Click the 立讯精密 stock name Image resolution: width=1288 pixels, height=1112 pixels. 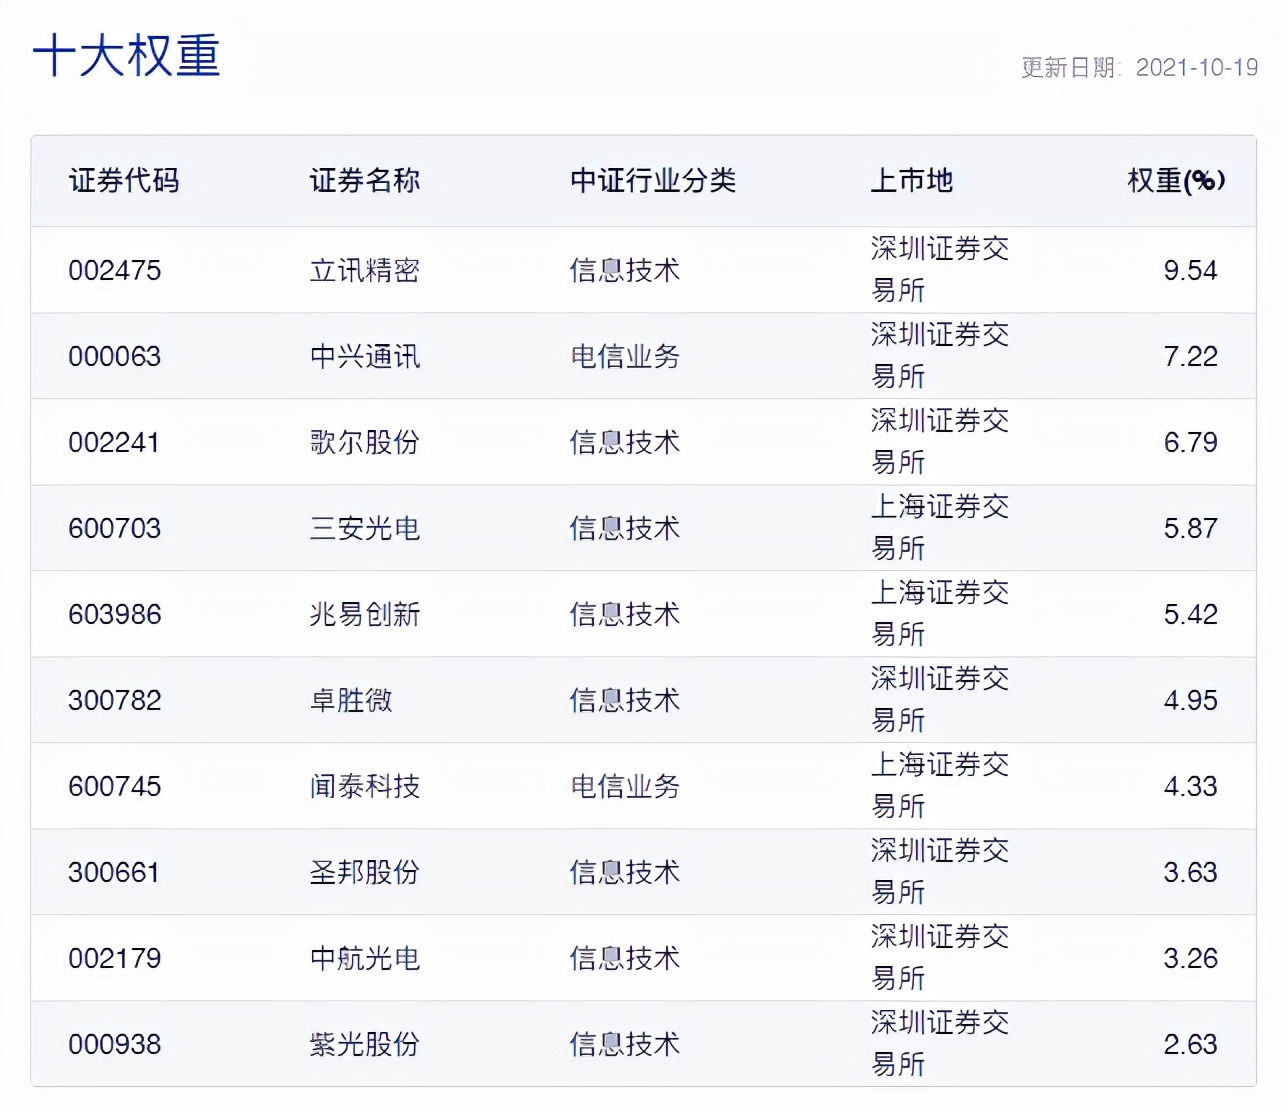364,270
